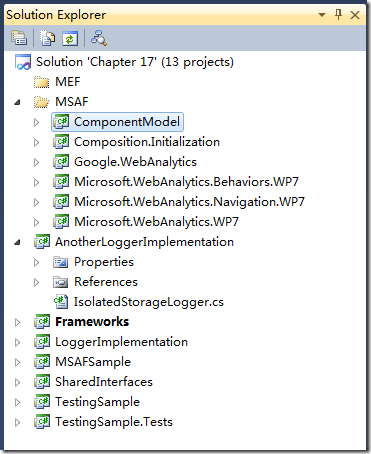Expand the ComponentModel project node
371x454 pixels.
[x=36, y=122]
